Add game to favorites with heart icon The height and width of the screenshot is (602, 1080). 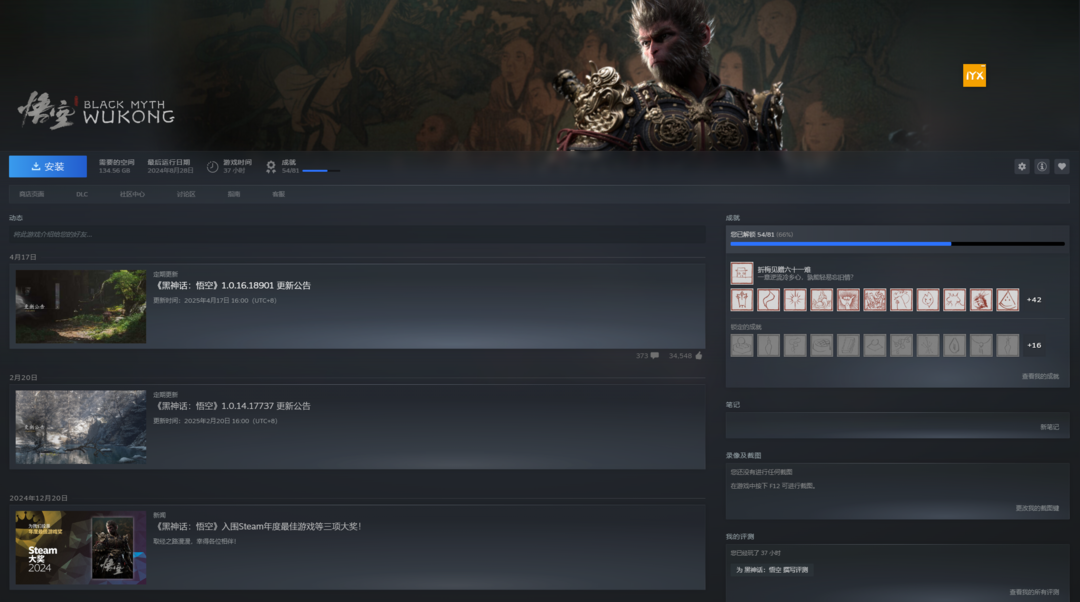pyautogui.click(x=1061, y=167)
